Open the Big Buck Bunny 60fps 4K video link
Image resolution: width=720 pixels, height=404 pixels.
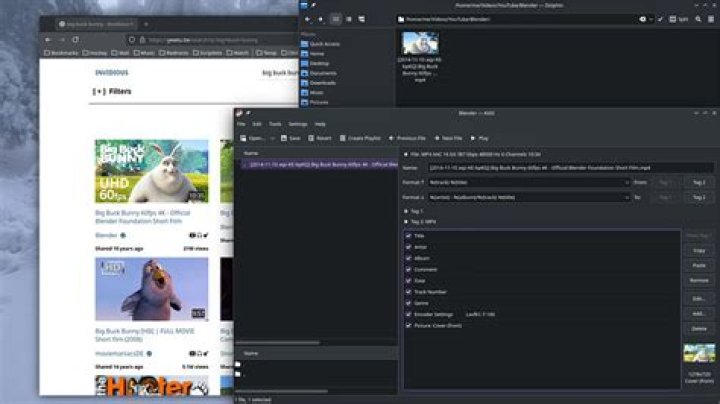point(142,217)
